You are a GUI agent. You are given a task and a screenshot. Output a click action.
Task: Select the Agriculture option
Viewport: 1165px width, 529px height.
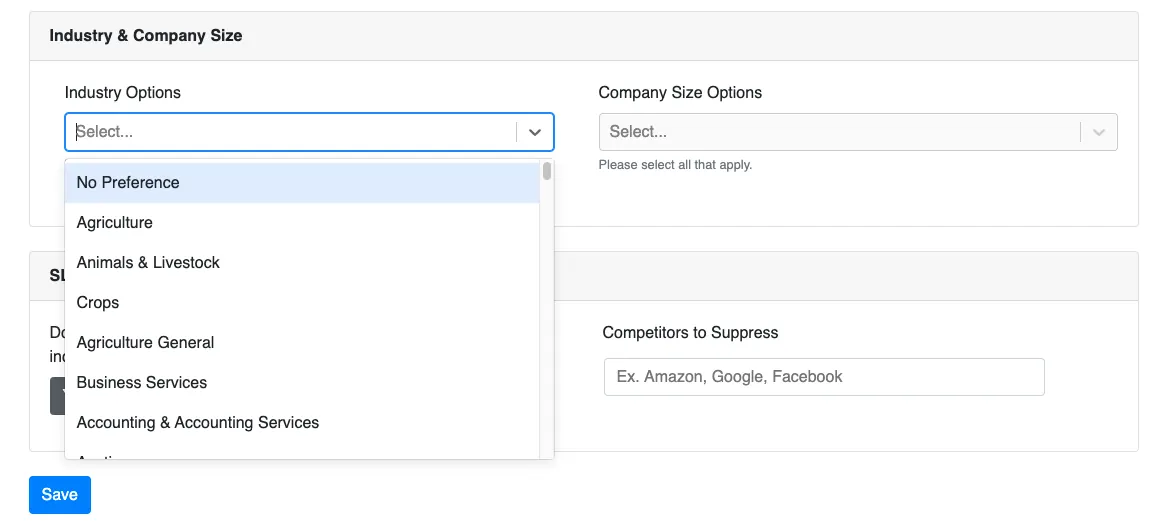(302, 223)
